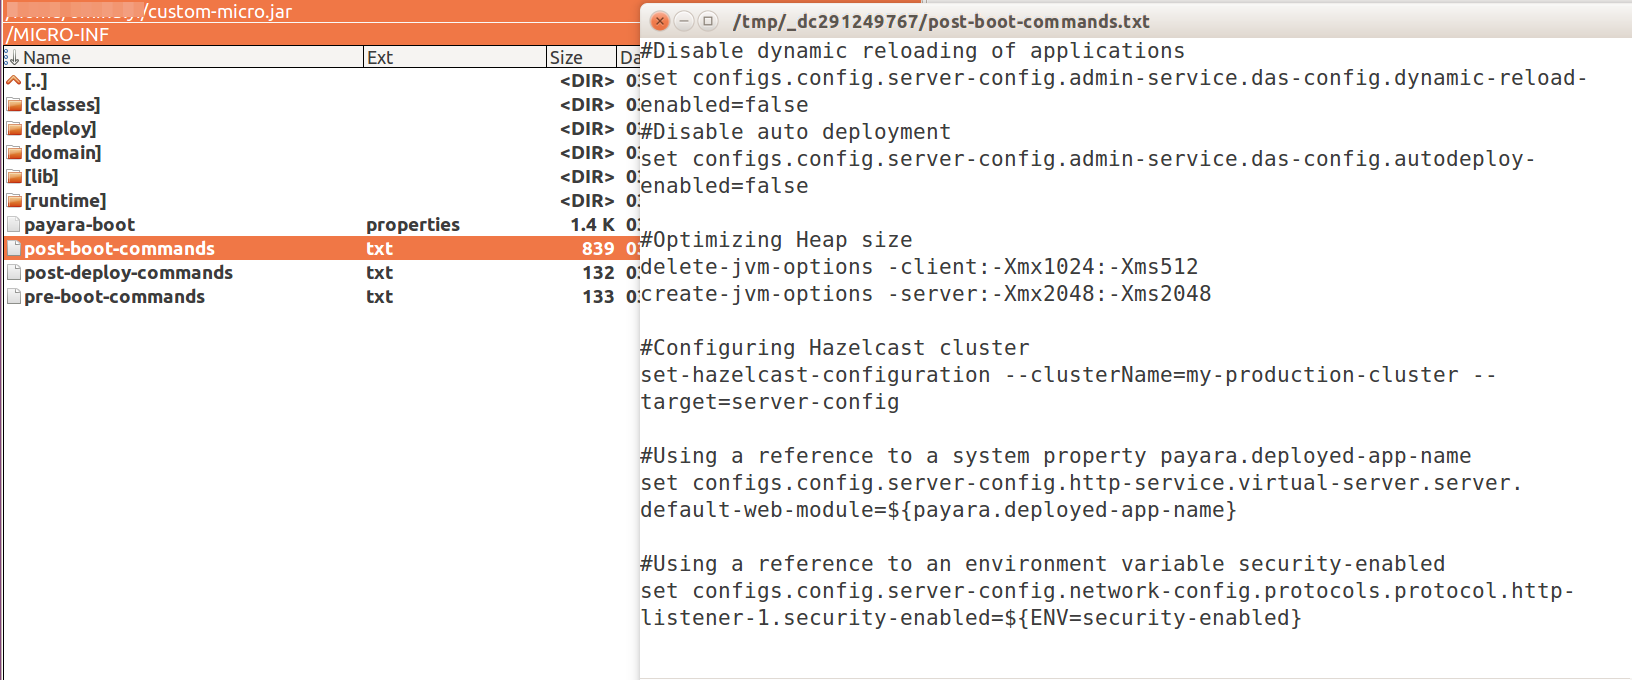Click the pre-boot-commands file icon
This screenshot has height=680, width=1632.
14,297
